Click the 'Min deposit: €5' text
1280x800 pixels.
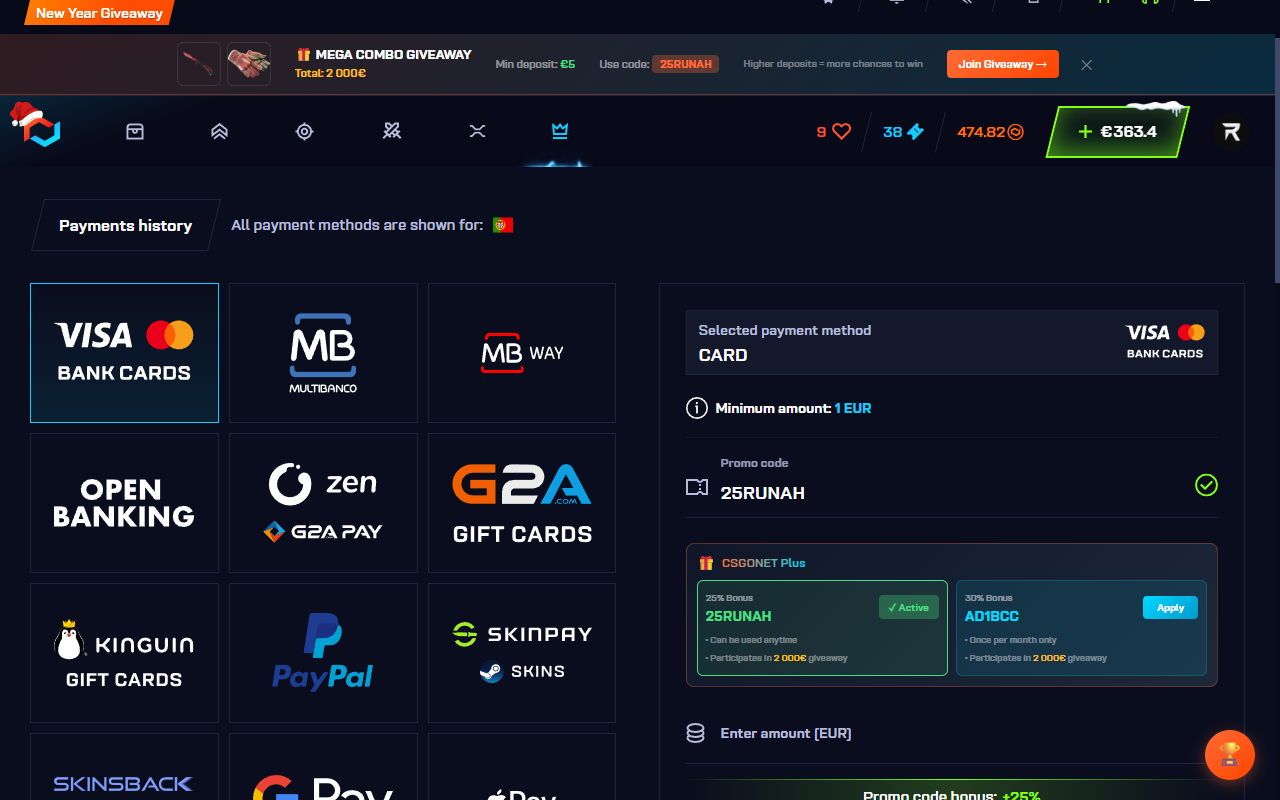535,64
